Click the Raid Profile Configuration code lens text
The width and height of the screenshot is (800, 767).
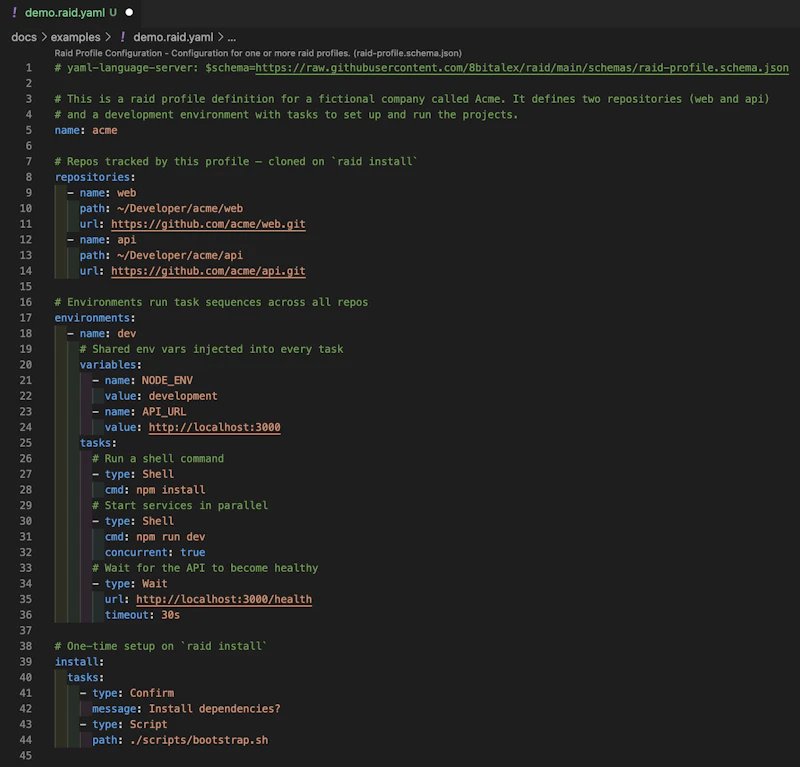(258, 53)
